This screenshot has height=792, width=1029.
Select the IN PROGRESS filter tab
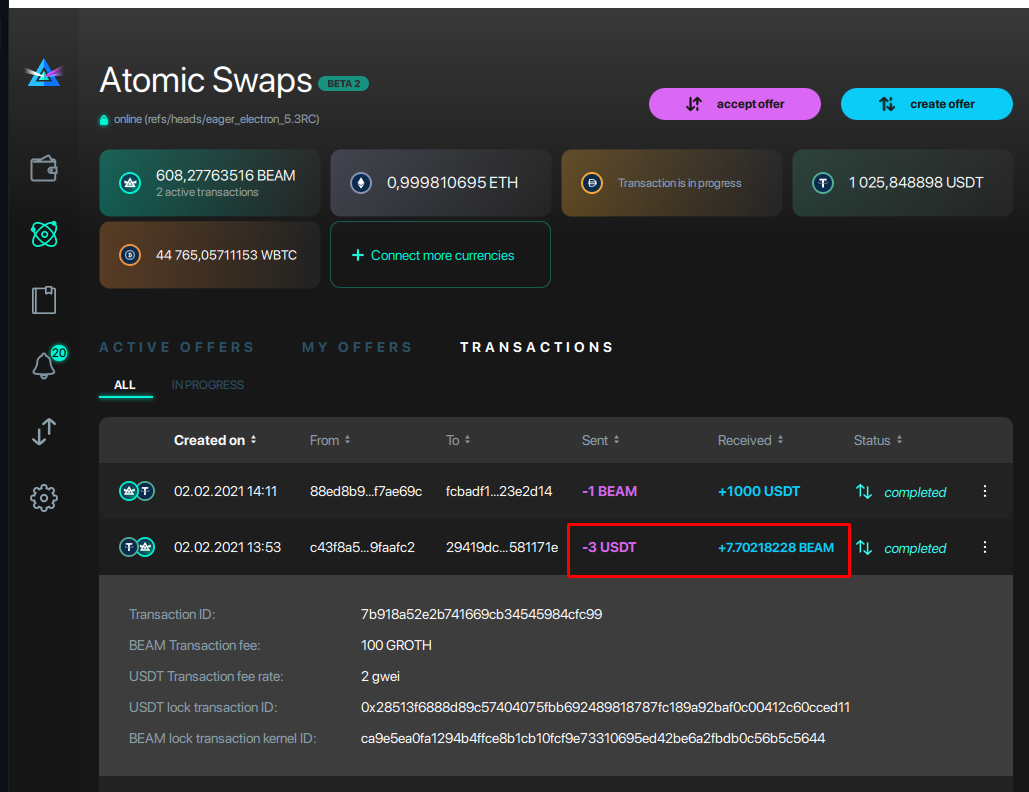207,384
